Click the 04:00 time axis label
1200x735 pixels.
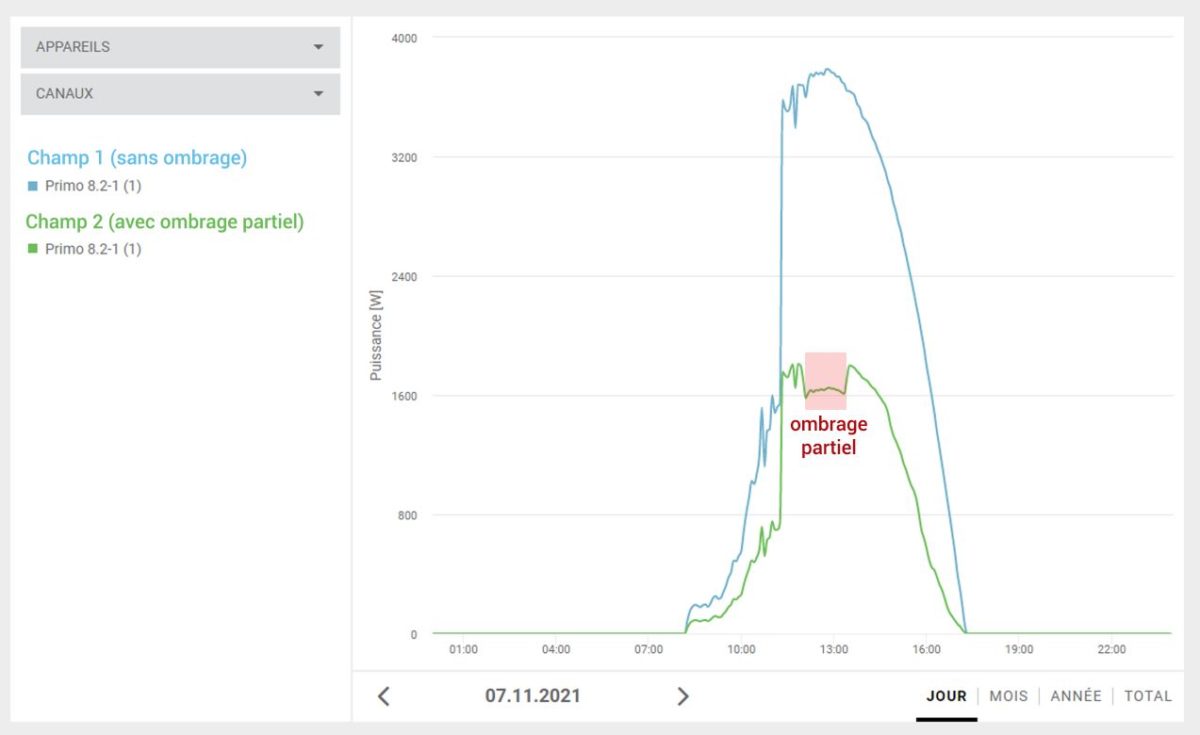[x=556, y=649]
